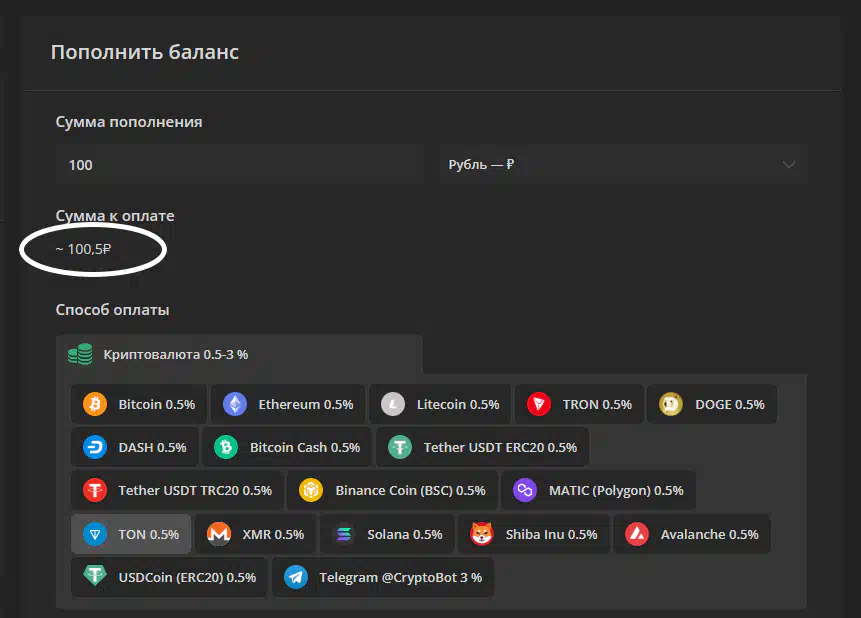
Task: Select Bitcoin Cash 0.5% option
Action: coord(287,447)
